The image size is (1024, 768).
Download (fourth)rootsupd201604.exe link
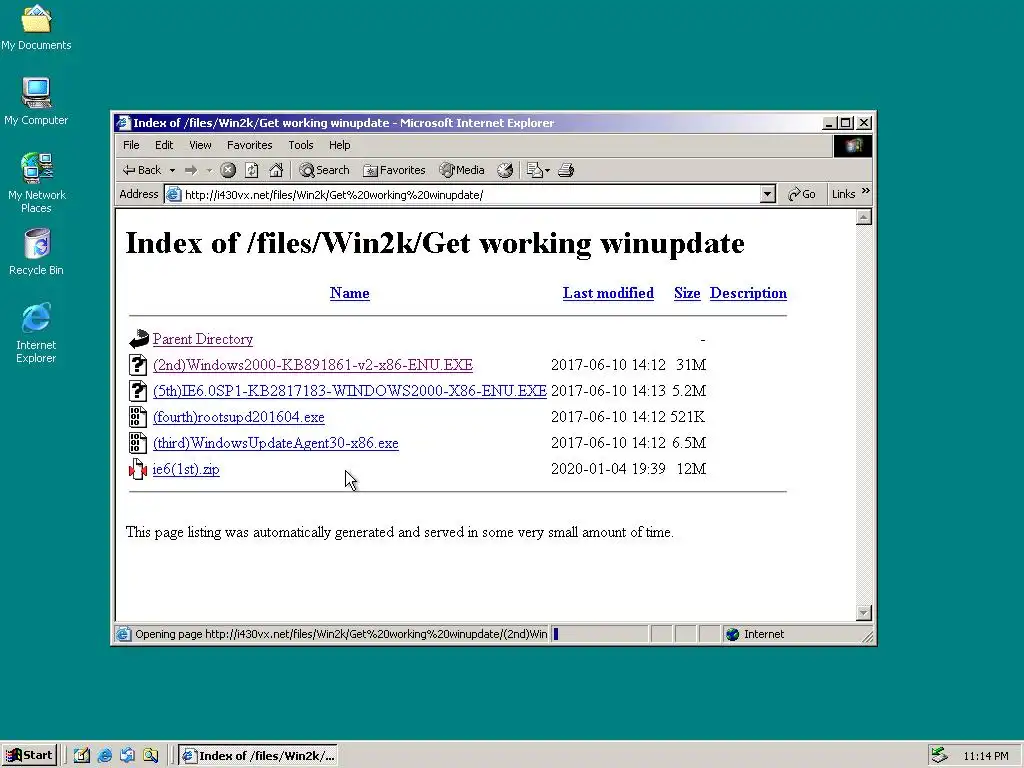[238, 417]
